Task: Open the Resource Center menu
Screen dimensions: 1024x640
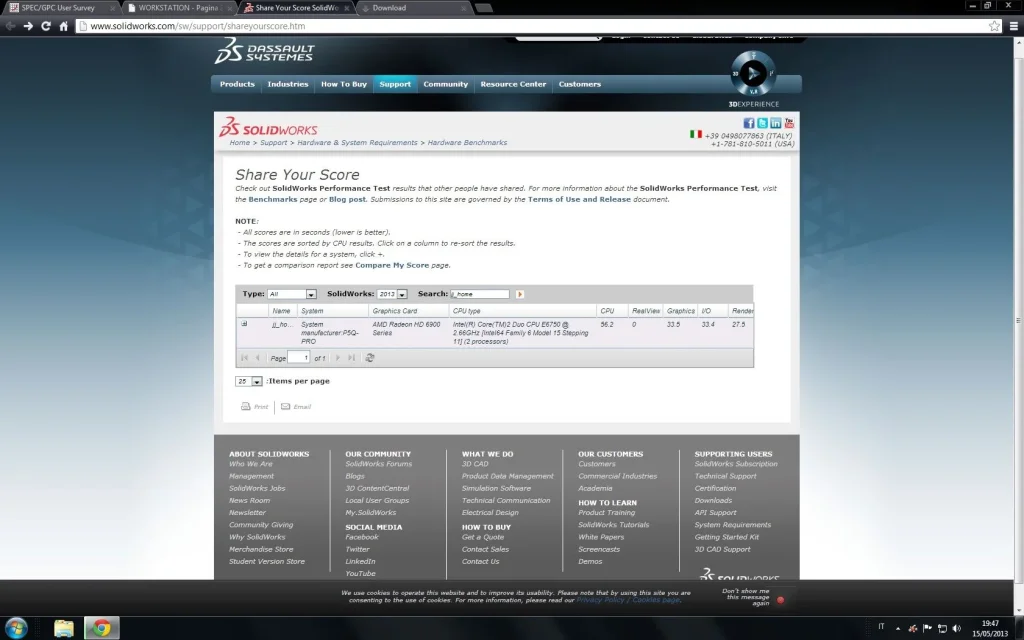Action: coord(513,84)
